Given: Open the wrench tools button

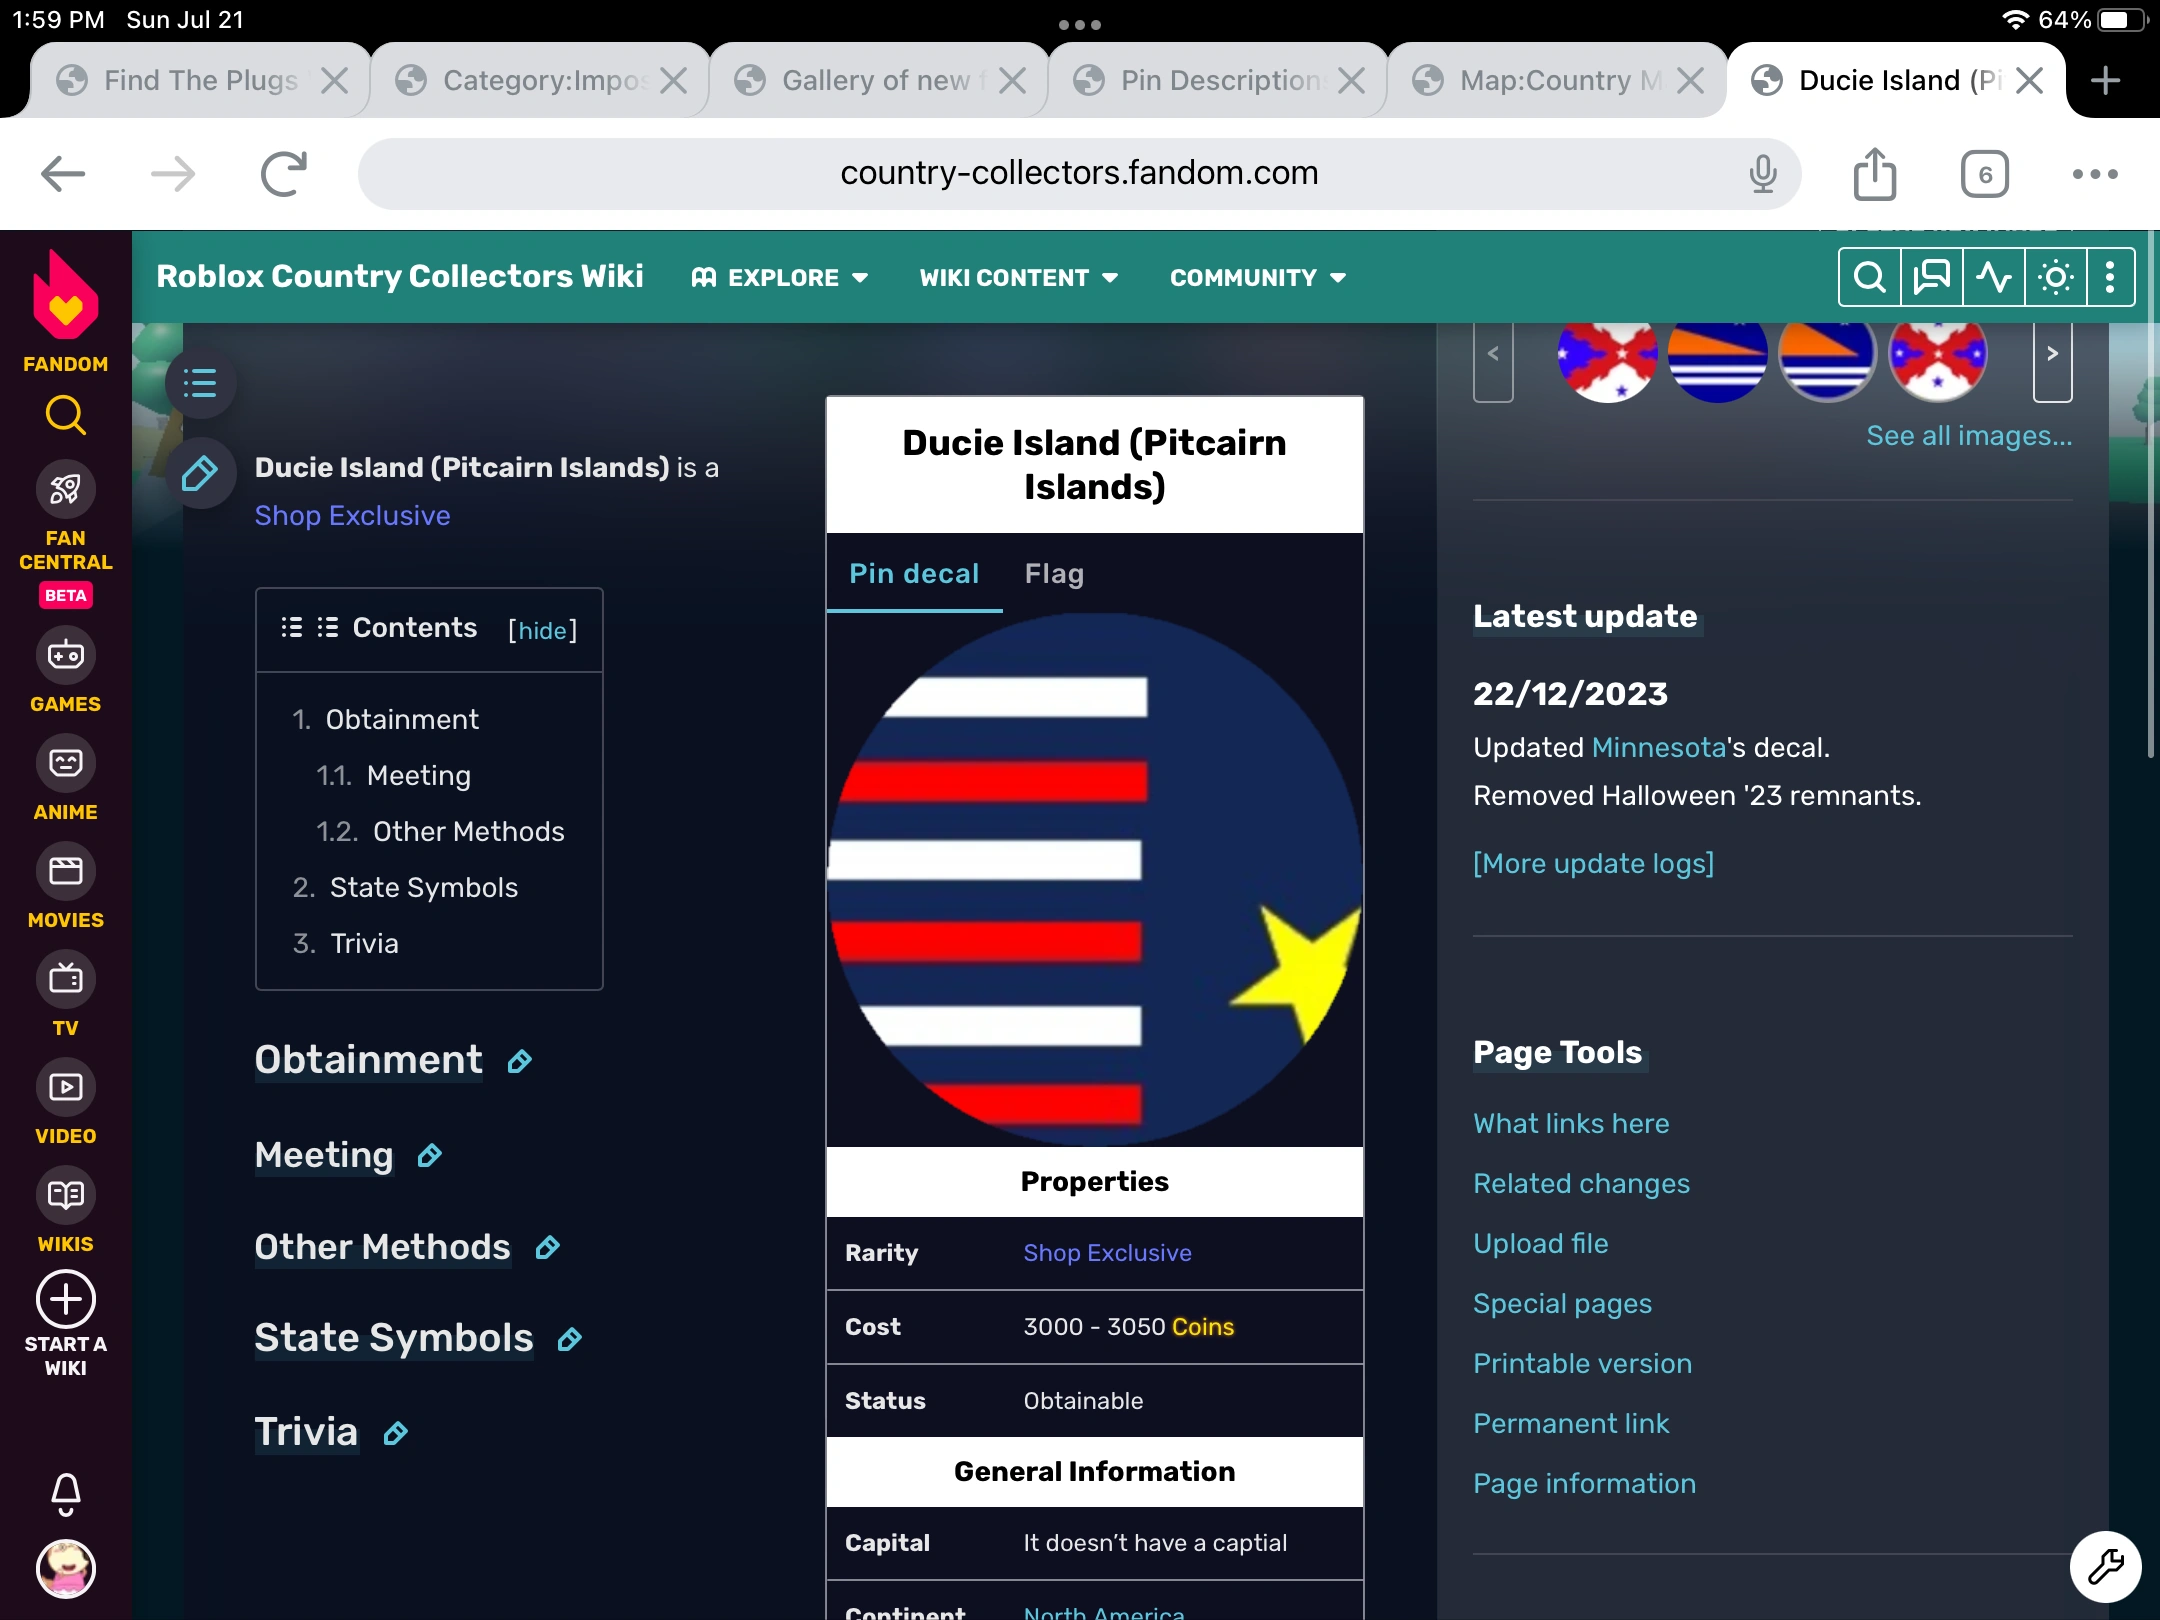Looking at the screenshot, I should pos(2105,1566).
